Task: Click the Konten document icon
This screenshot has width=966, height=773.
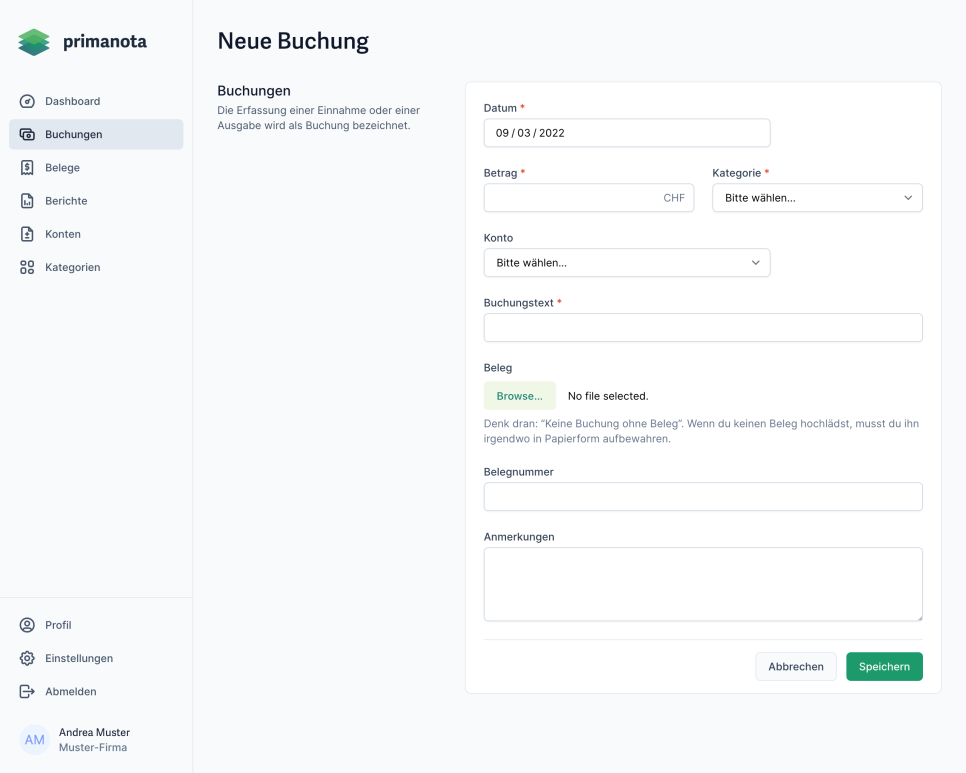Action: (28, 234)
